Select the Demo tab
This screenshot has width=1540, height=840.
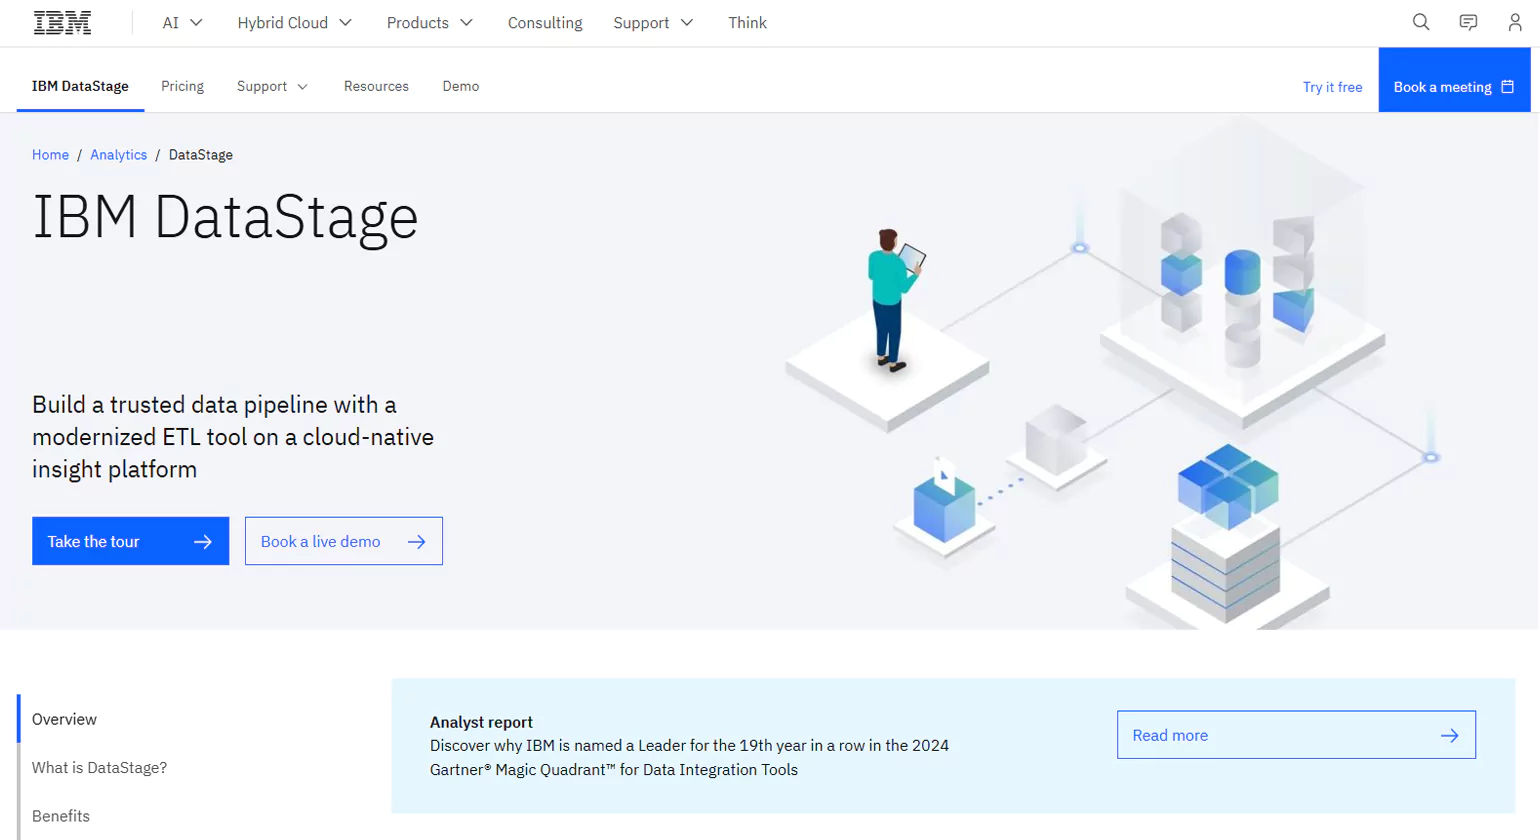click(460, 87)
